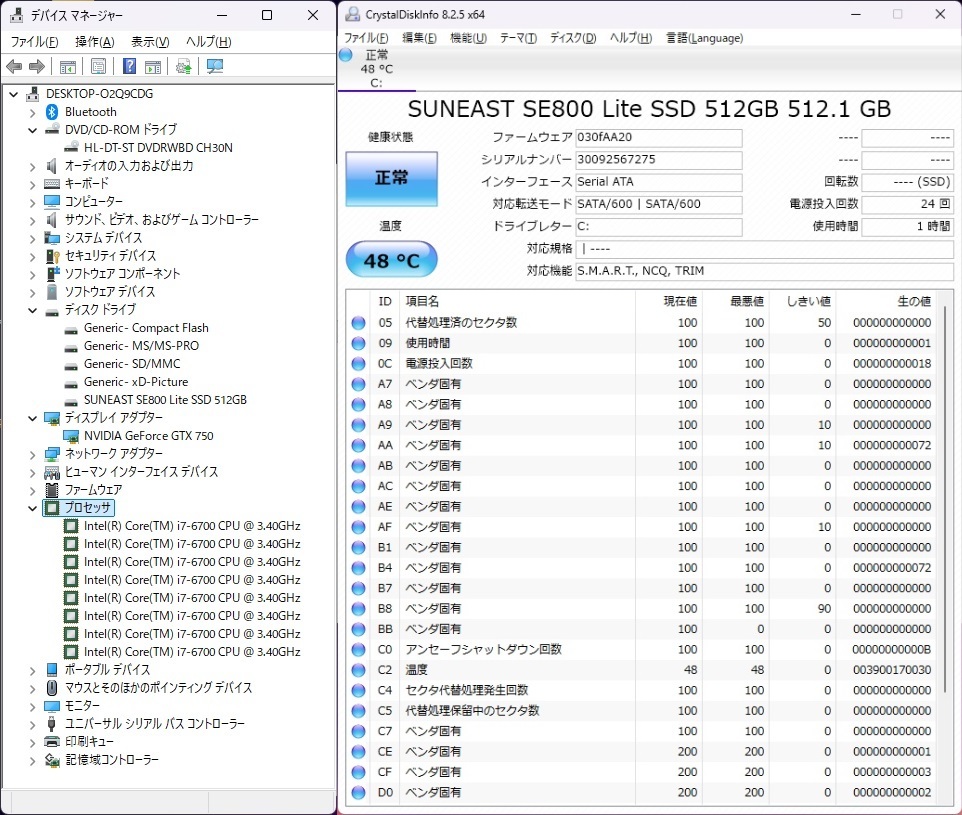
Task: Click the Scan for hardware changes icon
Action: pos(213,66)
